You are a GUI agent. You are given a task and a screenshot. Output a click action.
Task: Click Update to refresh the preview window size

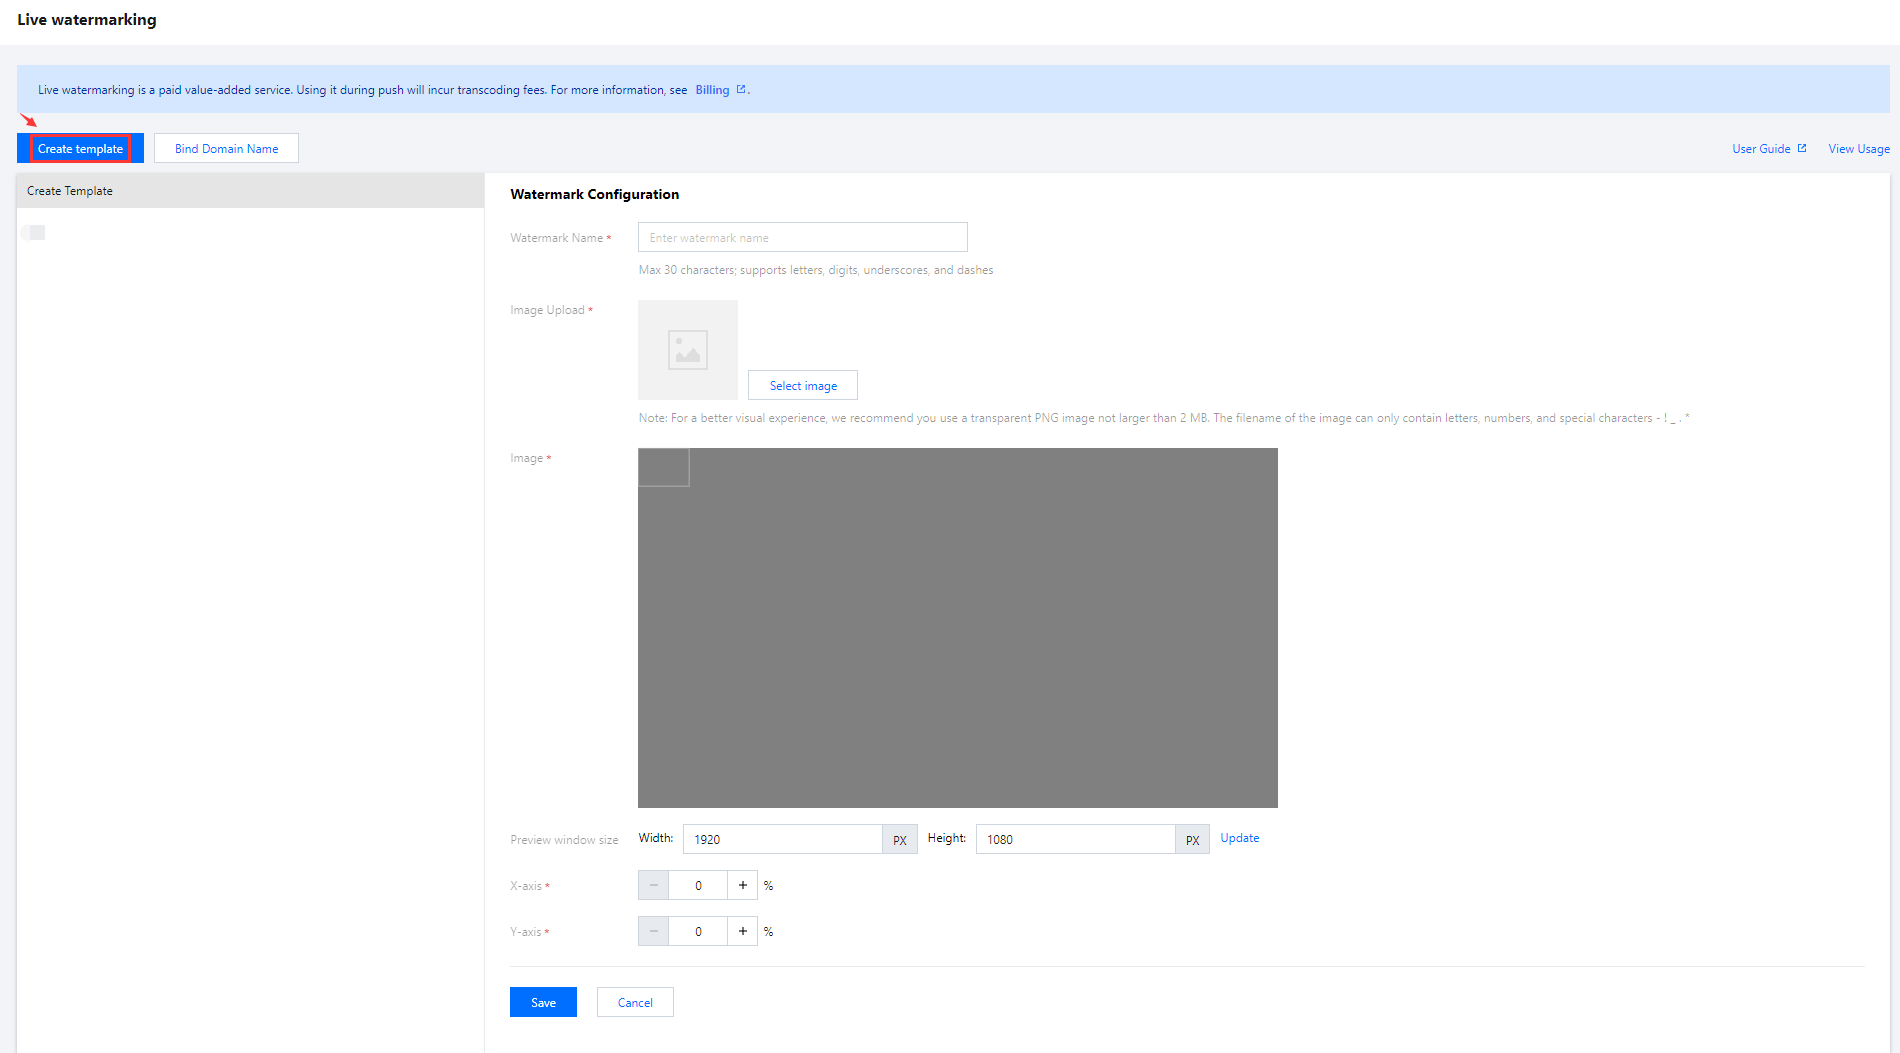tap(1239, 838)
